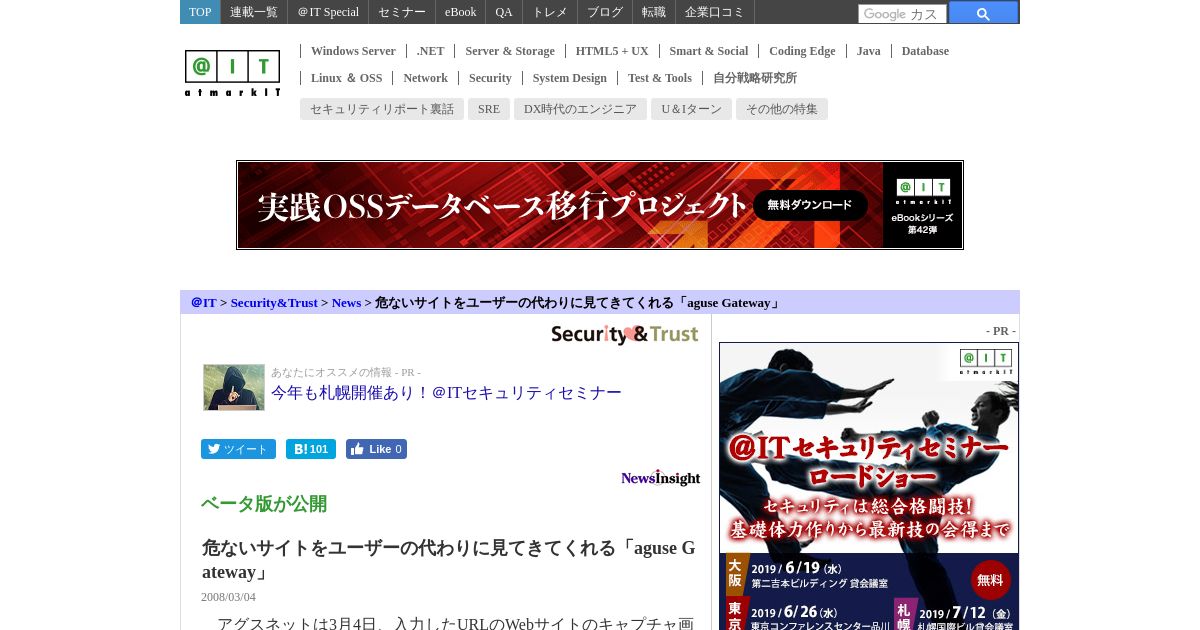Click the @ITセキュリティセミナー ロードショー side ad
Image resolution: width=1200 pixels, height=630 pixels.
[x=869, y=486]
